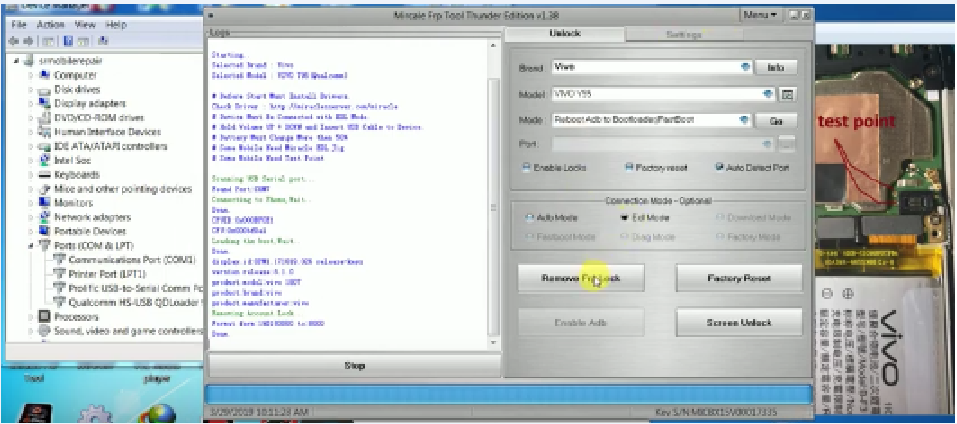Select the Human Interface Devices icon

(44, 132)
